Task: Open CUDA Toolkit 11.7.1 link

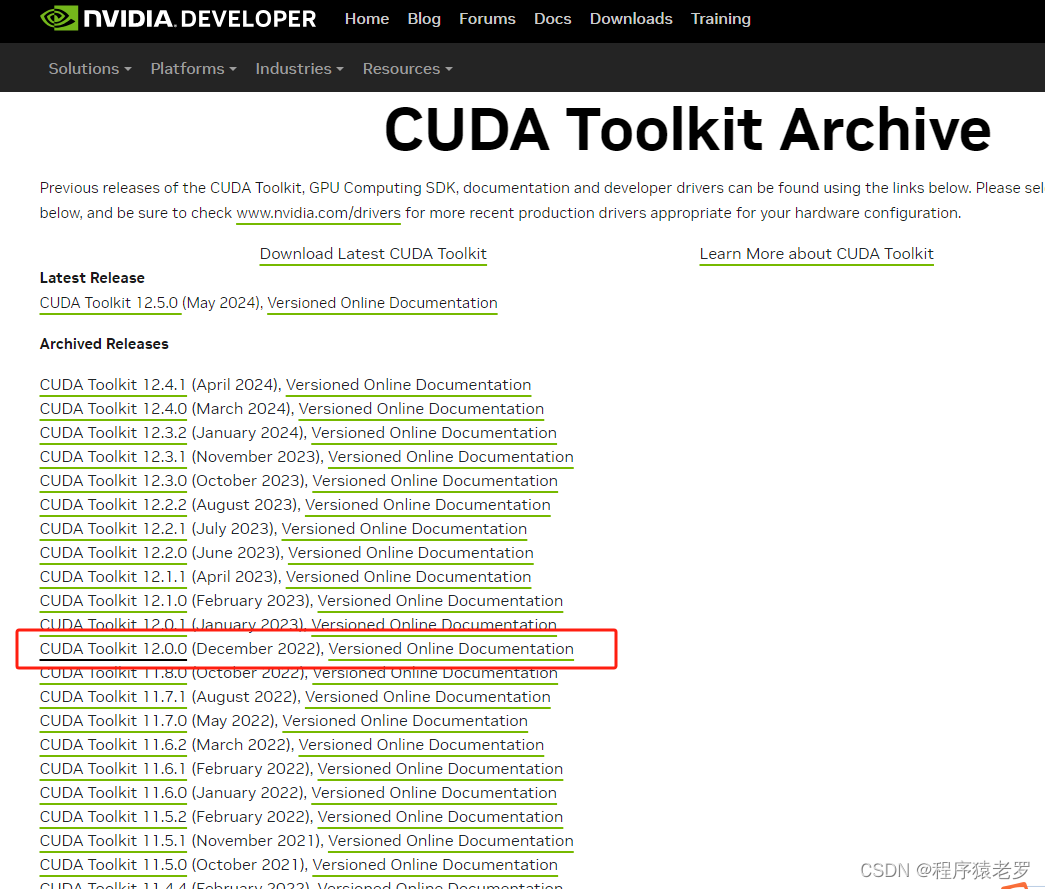Action: (113, 697)
